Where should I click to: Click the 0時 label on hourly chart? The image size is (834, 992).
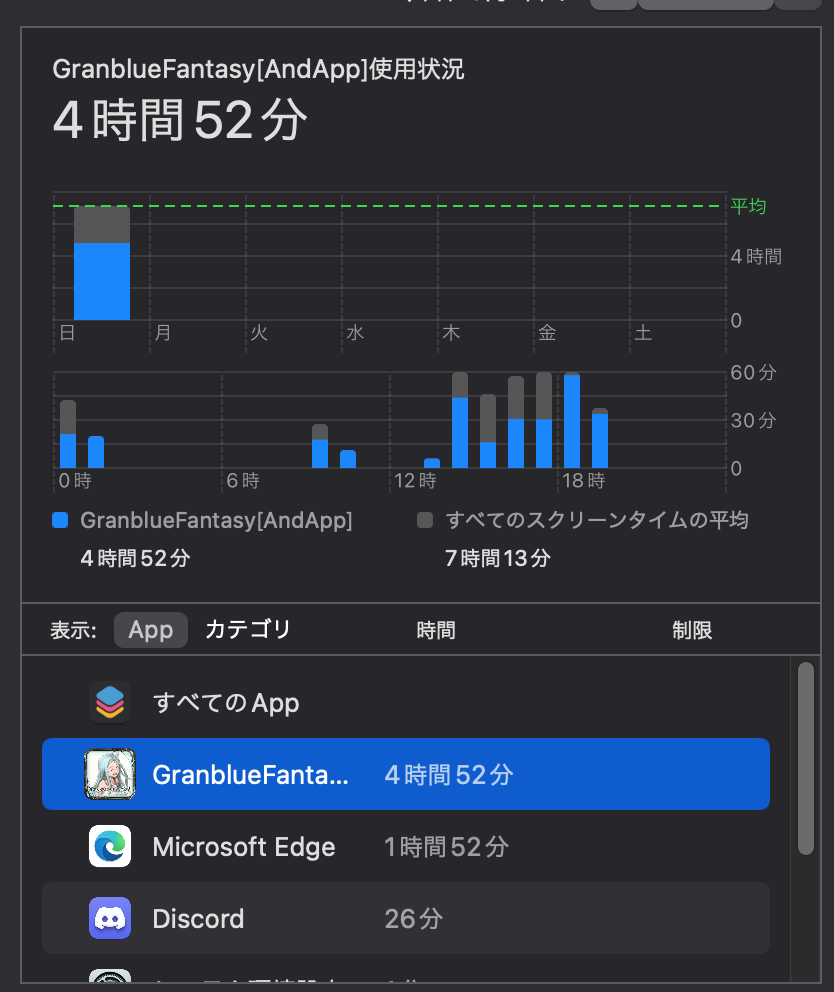click(75, 481)
